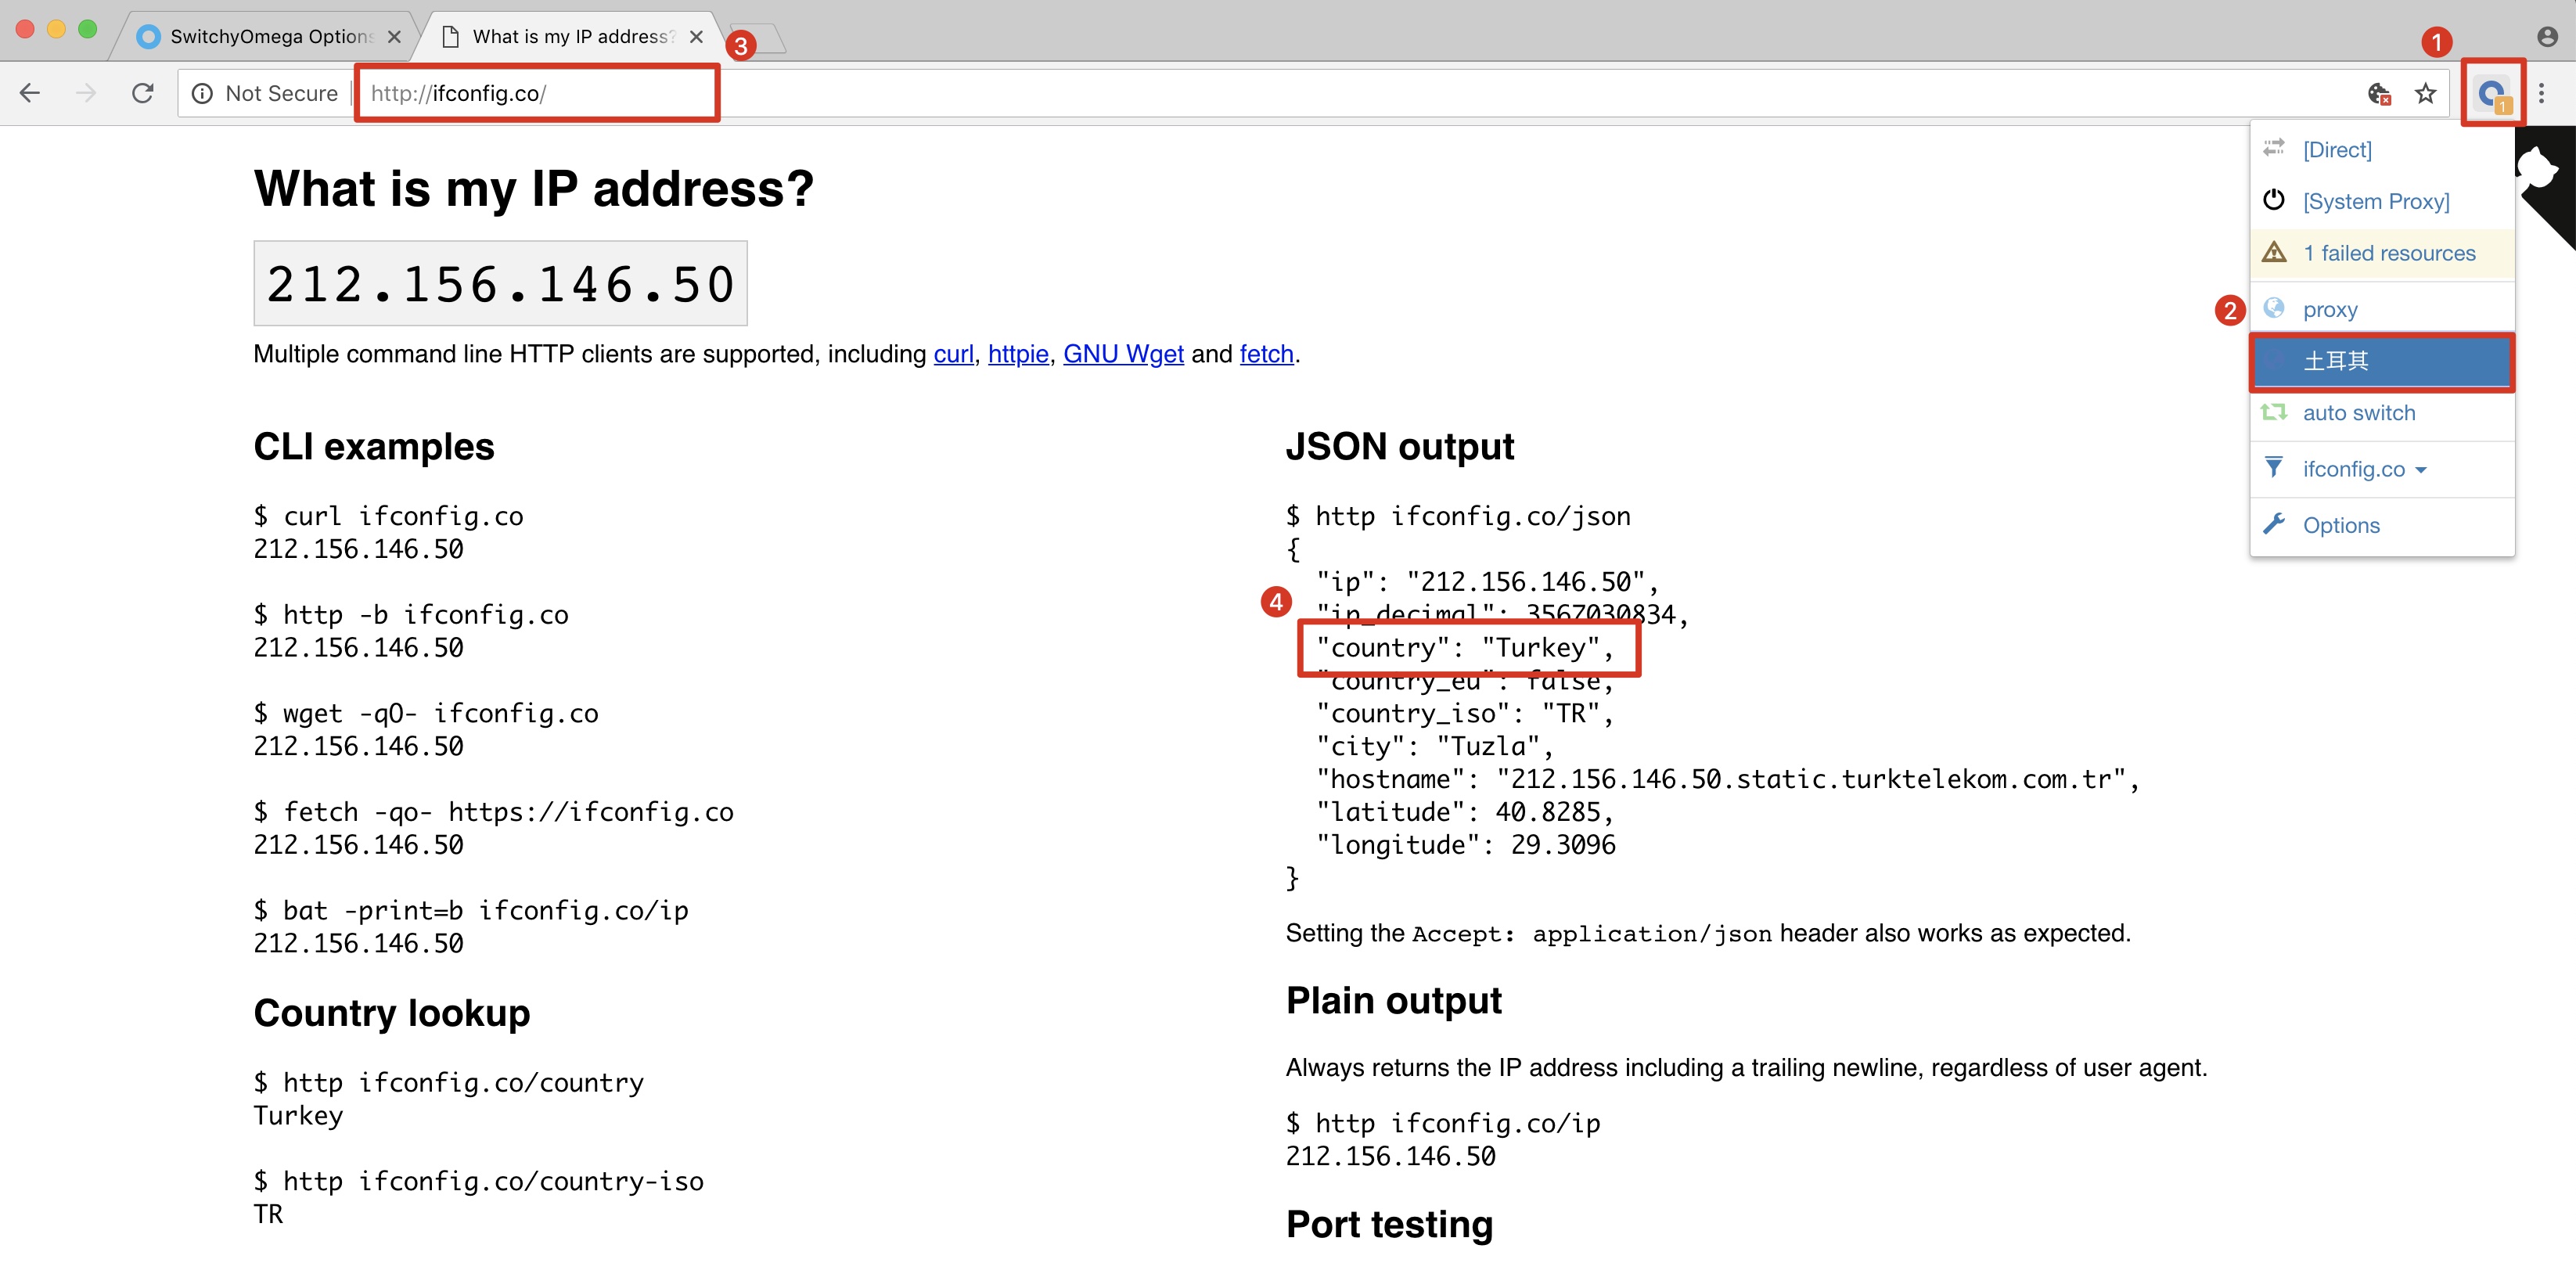Viewport: 2576px width, 1263px height.
Task: Select the 土耳其 proxy profile
Action: point(2336,360)
